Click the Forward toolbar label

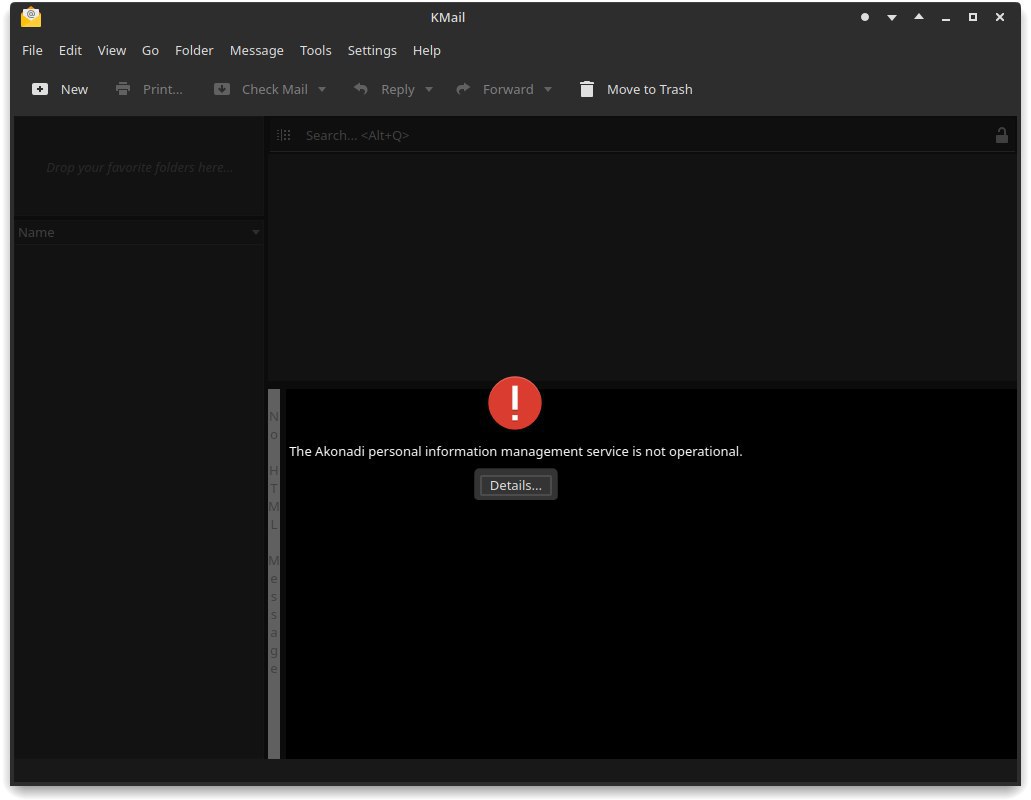(508, 89)
